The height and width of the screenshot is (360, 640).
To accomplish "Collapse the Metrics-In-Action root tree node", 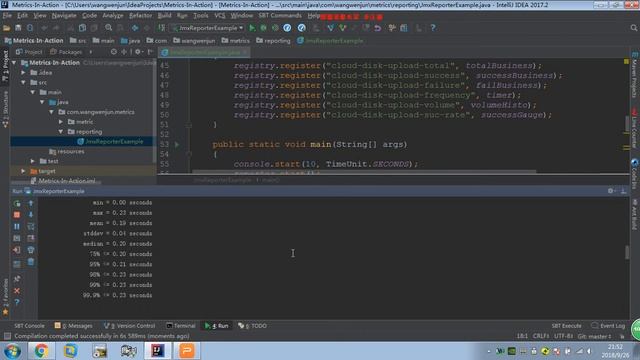I will [x=14, y=62].
